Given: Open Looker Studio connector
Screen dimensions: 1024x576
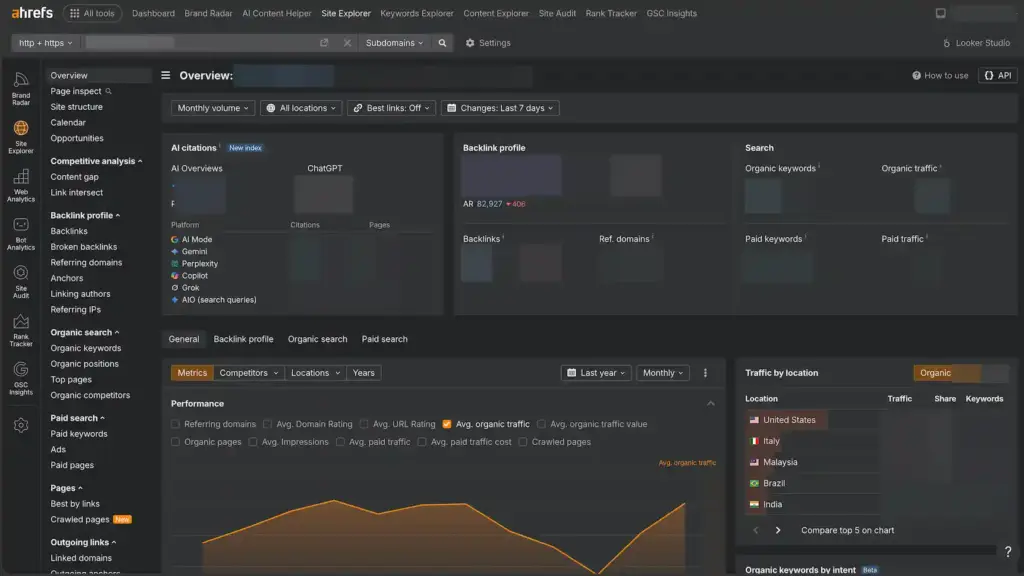Looking at the screenshot, I should [976, 43].
